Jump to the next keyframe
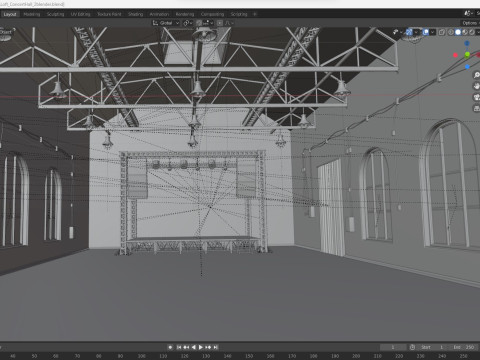Image resolution: width=480 pixels, height=360 pixels. click(208, 347)
